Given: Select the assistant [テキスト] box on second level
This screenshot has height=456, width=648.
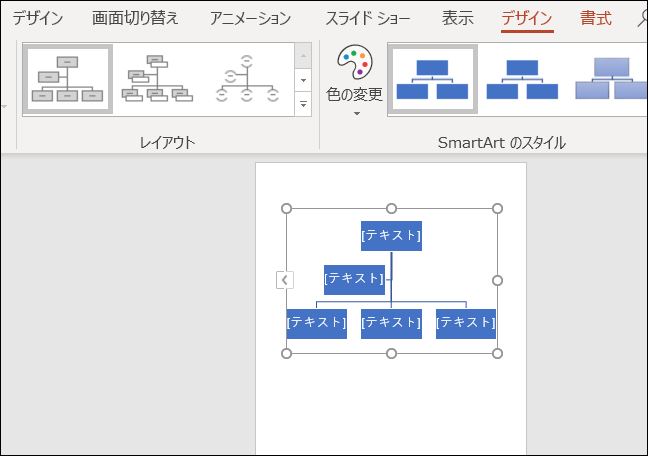Looking at the screenshot, I should [354, 279].
